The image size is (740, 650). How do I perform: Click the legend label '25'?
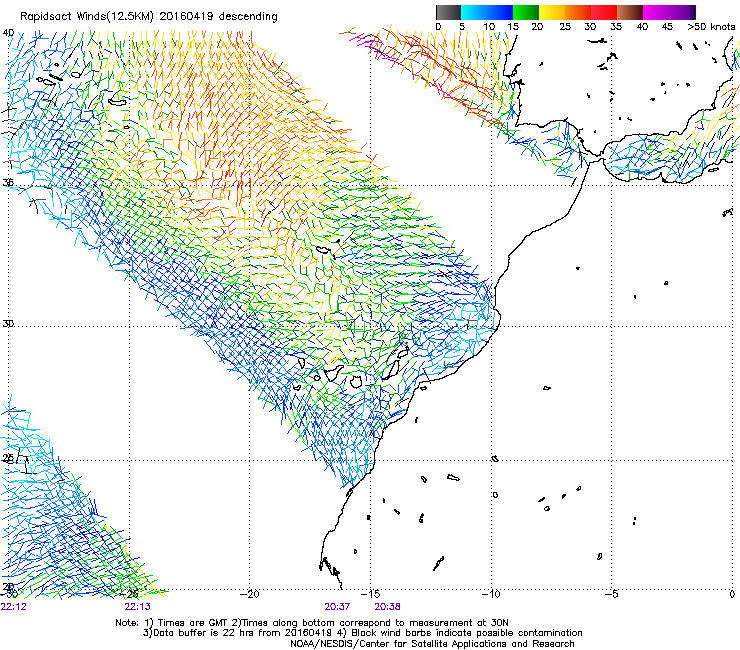point(565,27)
